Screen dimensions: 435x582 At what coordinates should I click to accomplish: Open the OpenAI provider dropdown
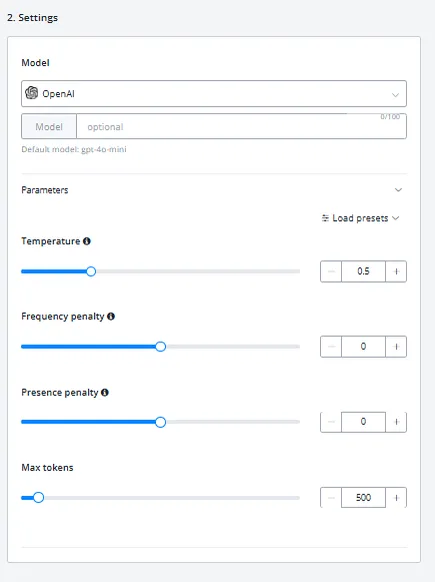click(214, 94)
